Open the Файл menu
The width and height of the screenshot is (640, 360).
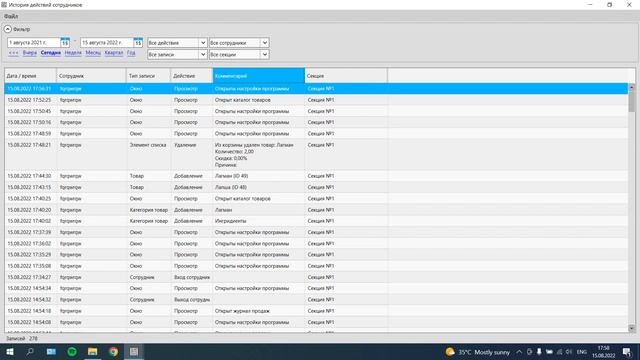[x=11, y=16]
